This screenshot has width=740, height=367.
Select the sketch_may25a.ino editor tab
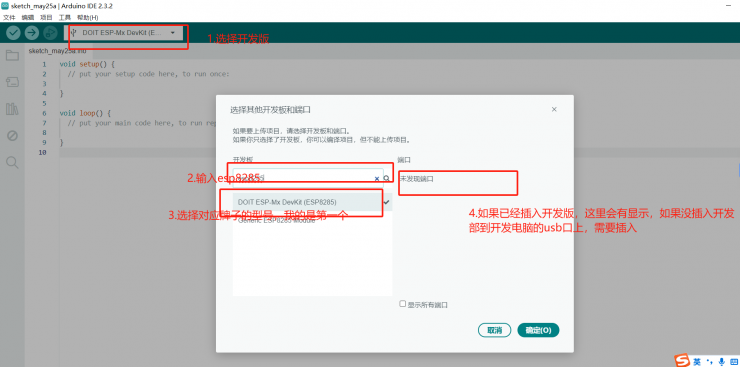point(57,50)
